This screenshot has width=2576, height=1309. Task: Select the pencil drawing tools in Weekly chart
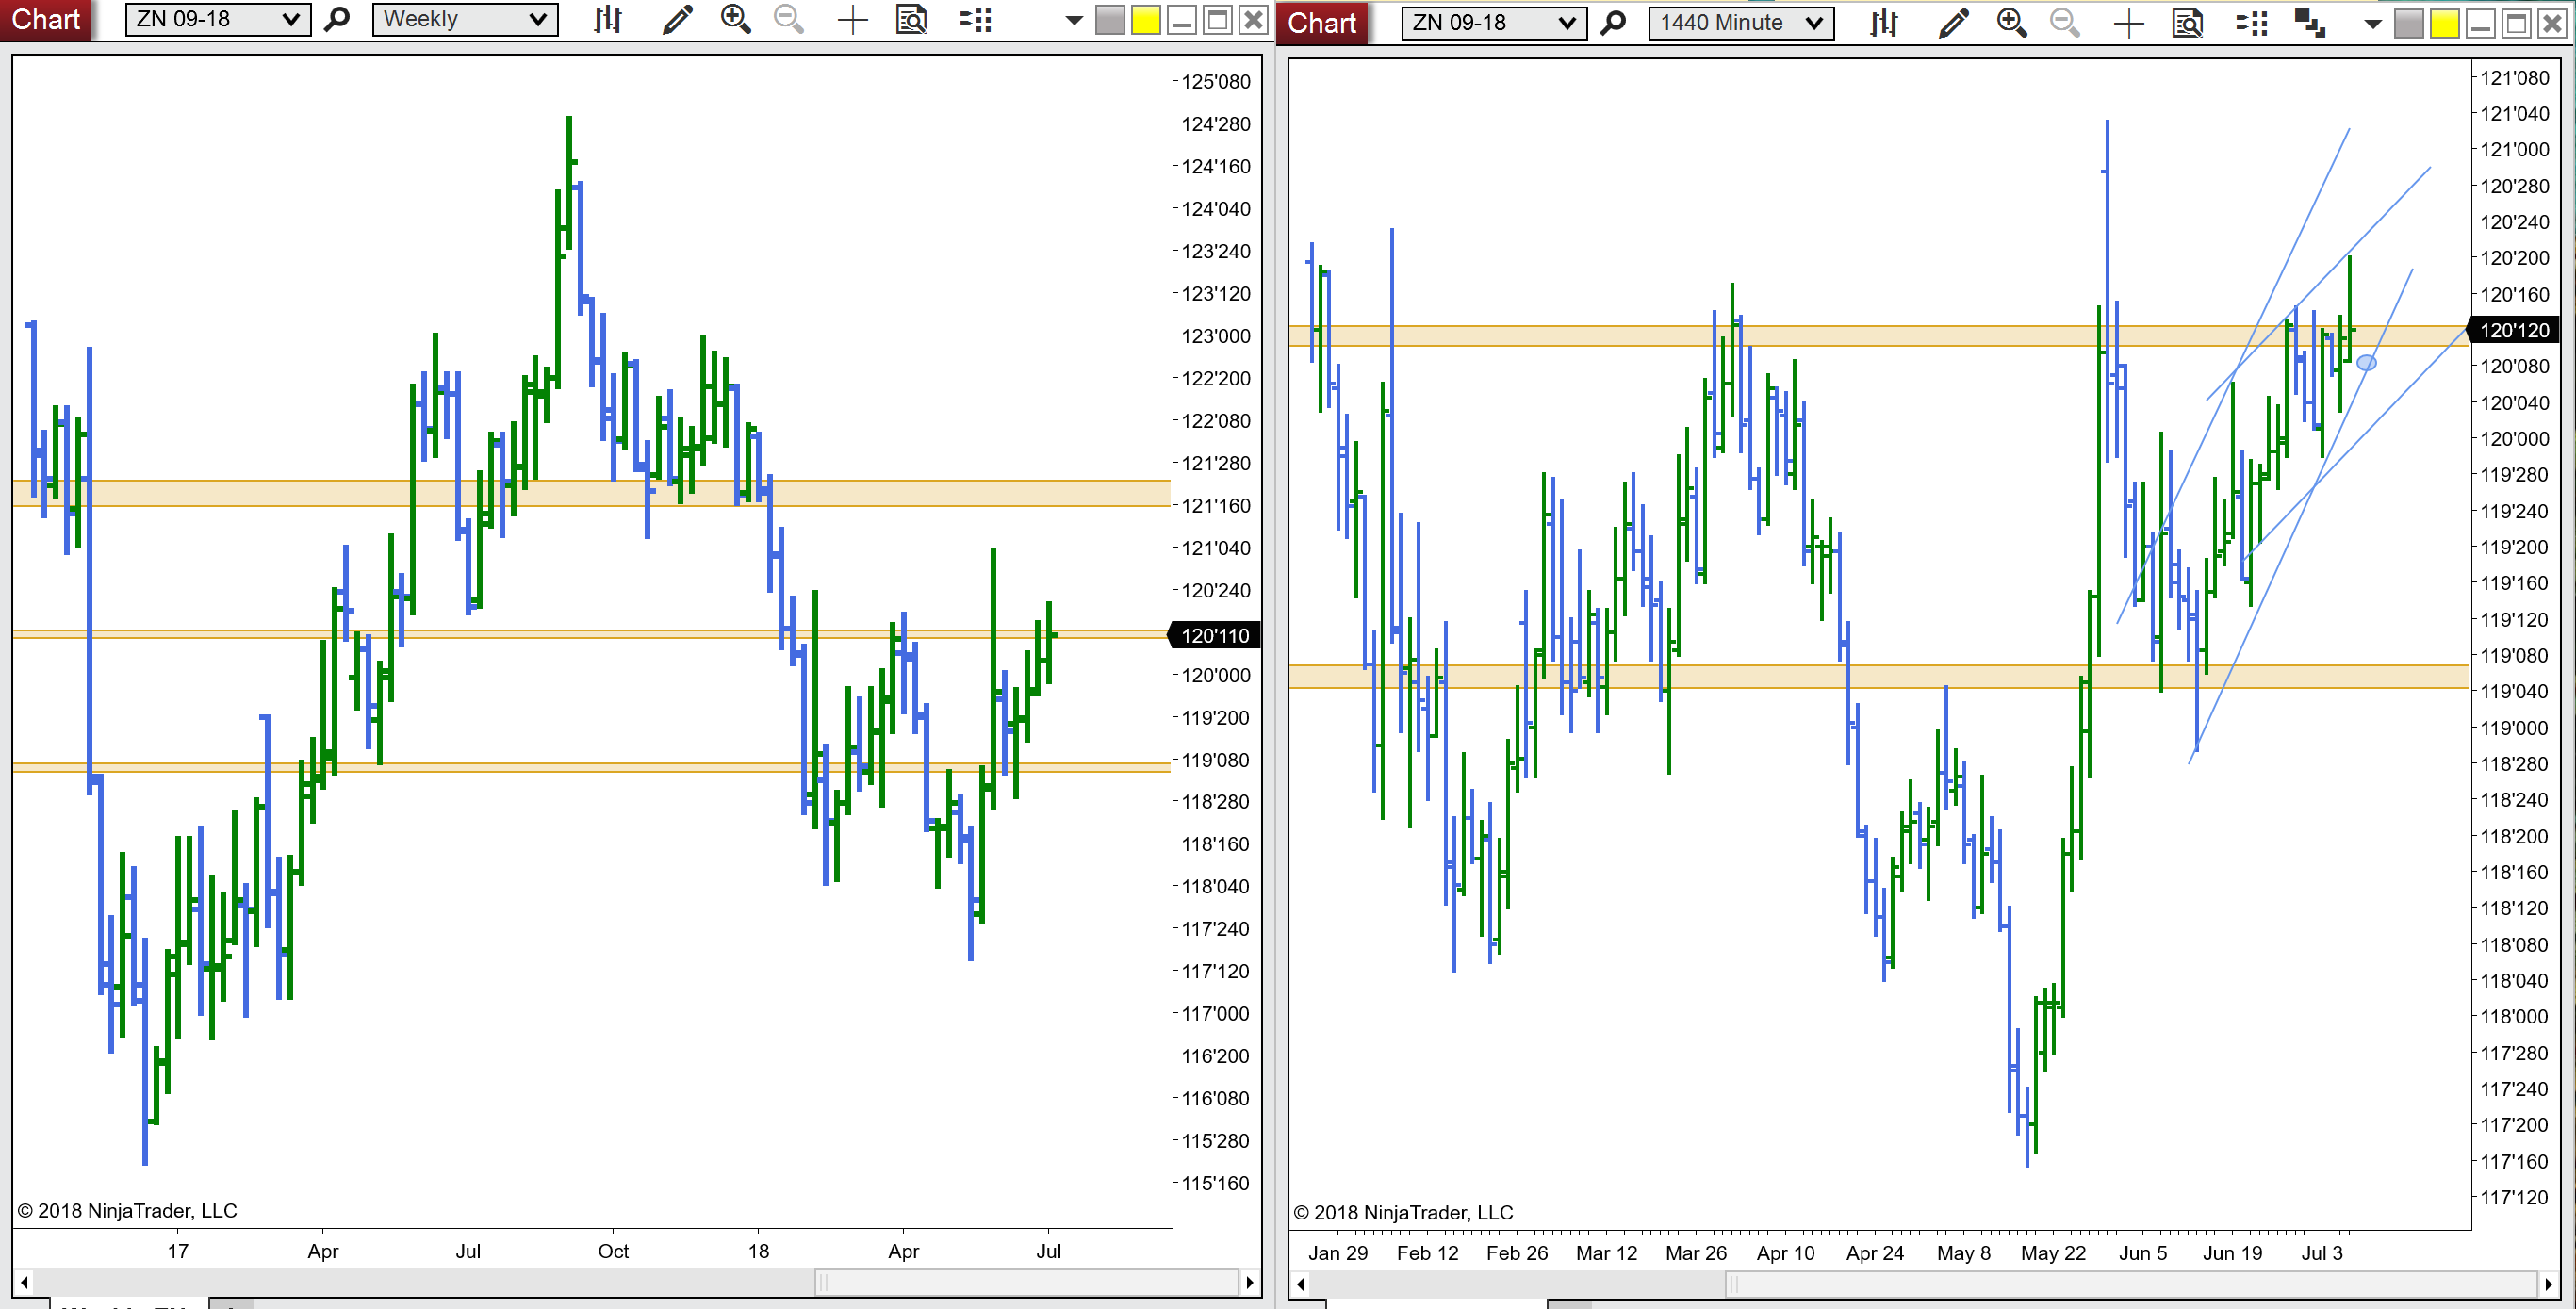[x=677, y=19]
